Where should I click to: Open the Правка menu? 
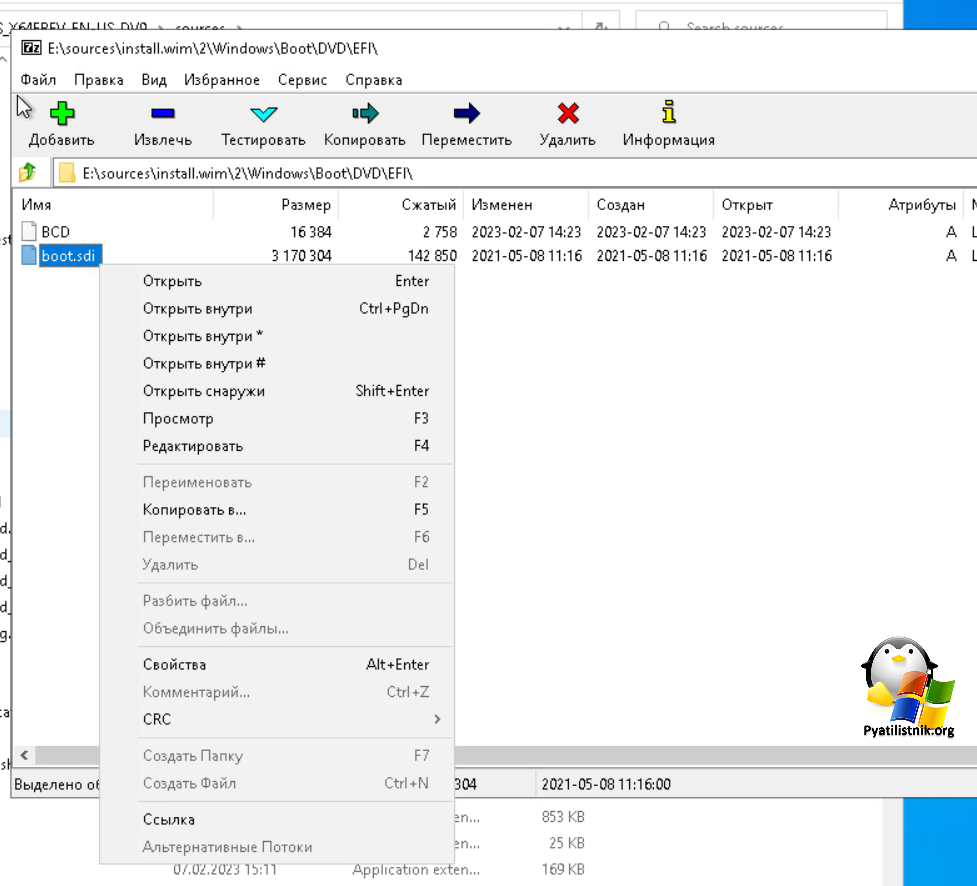98,80
